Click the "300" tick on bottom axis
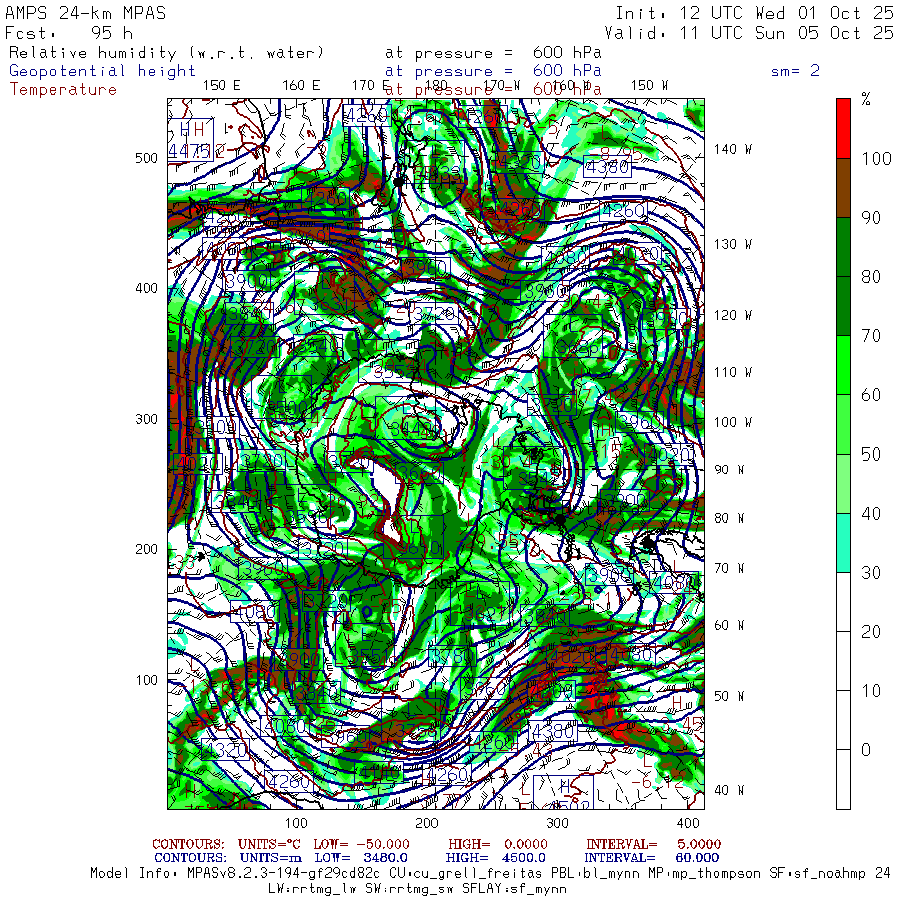900x900 pixels. [558, 822]
